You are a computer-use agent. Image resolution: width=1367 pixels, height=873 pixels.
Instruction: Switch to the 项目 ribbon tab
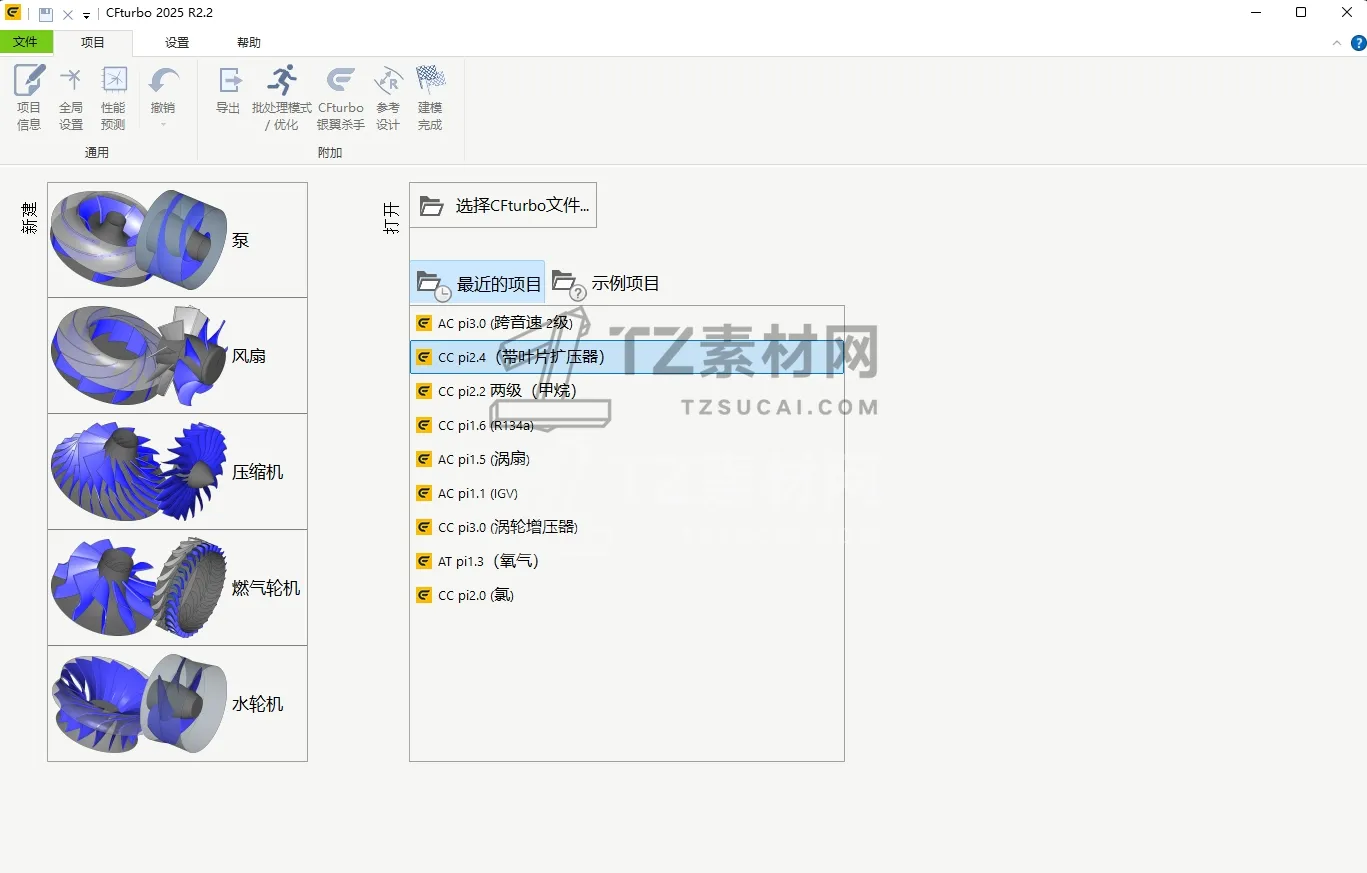(93, 43)
